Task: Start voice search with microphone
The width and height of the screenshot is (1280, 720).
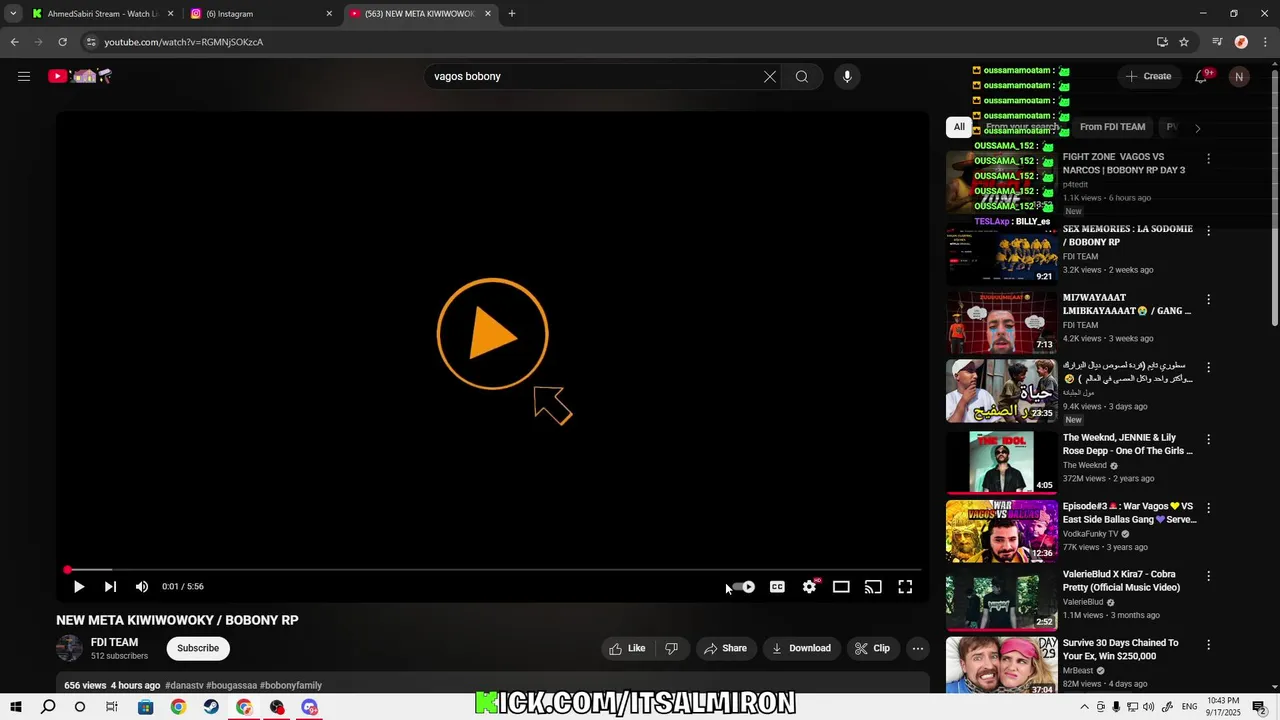Action: click(x=847, y=76)
